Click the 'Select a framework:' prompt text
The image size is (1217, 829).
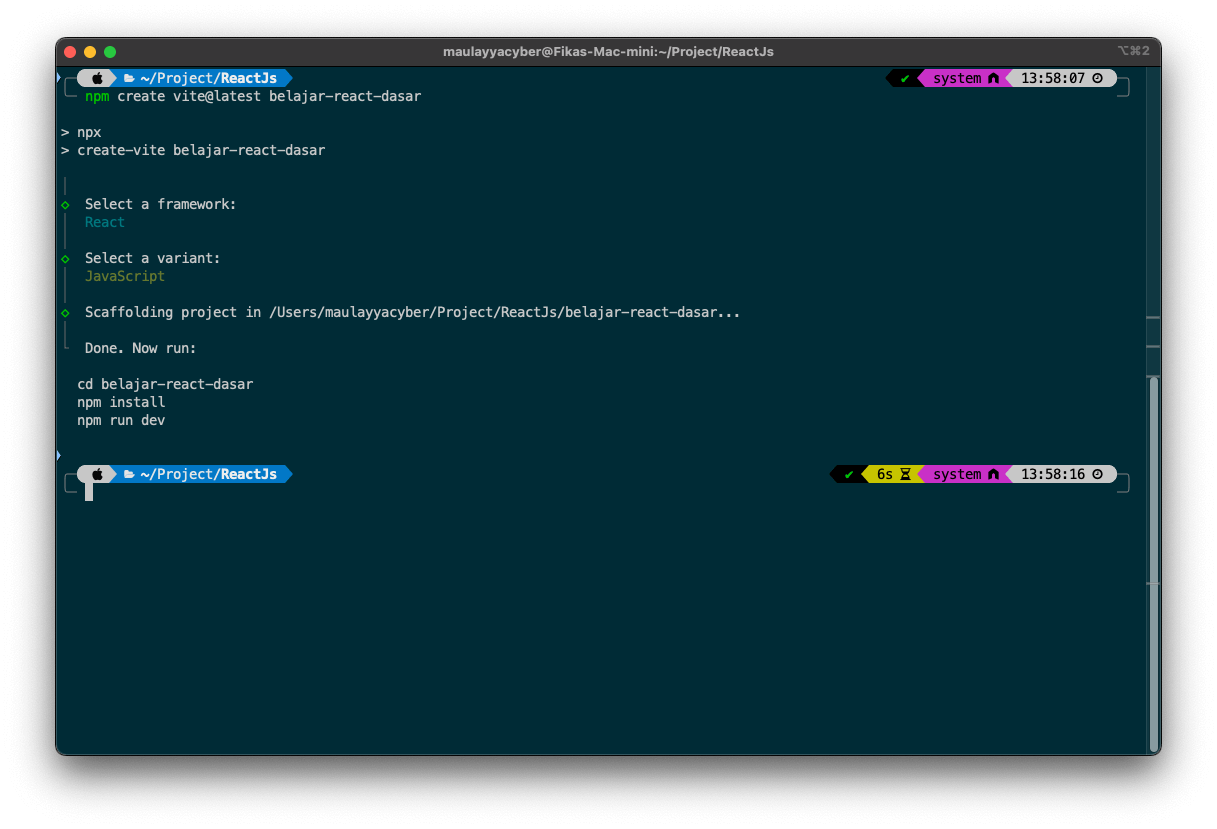click(x=161, y=204)
